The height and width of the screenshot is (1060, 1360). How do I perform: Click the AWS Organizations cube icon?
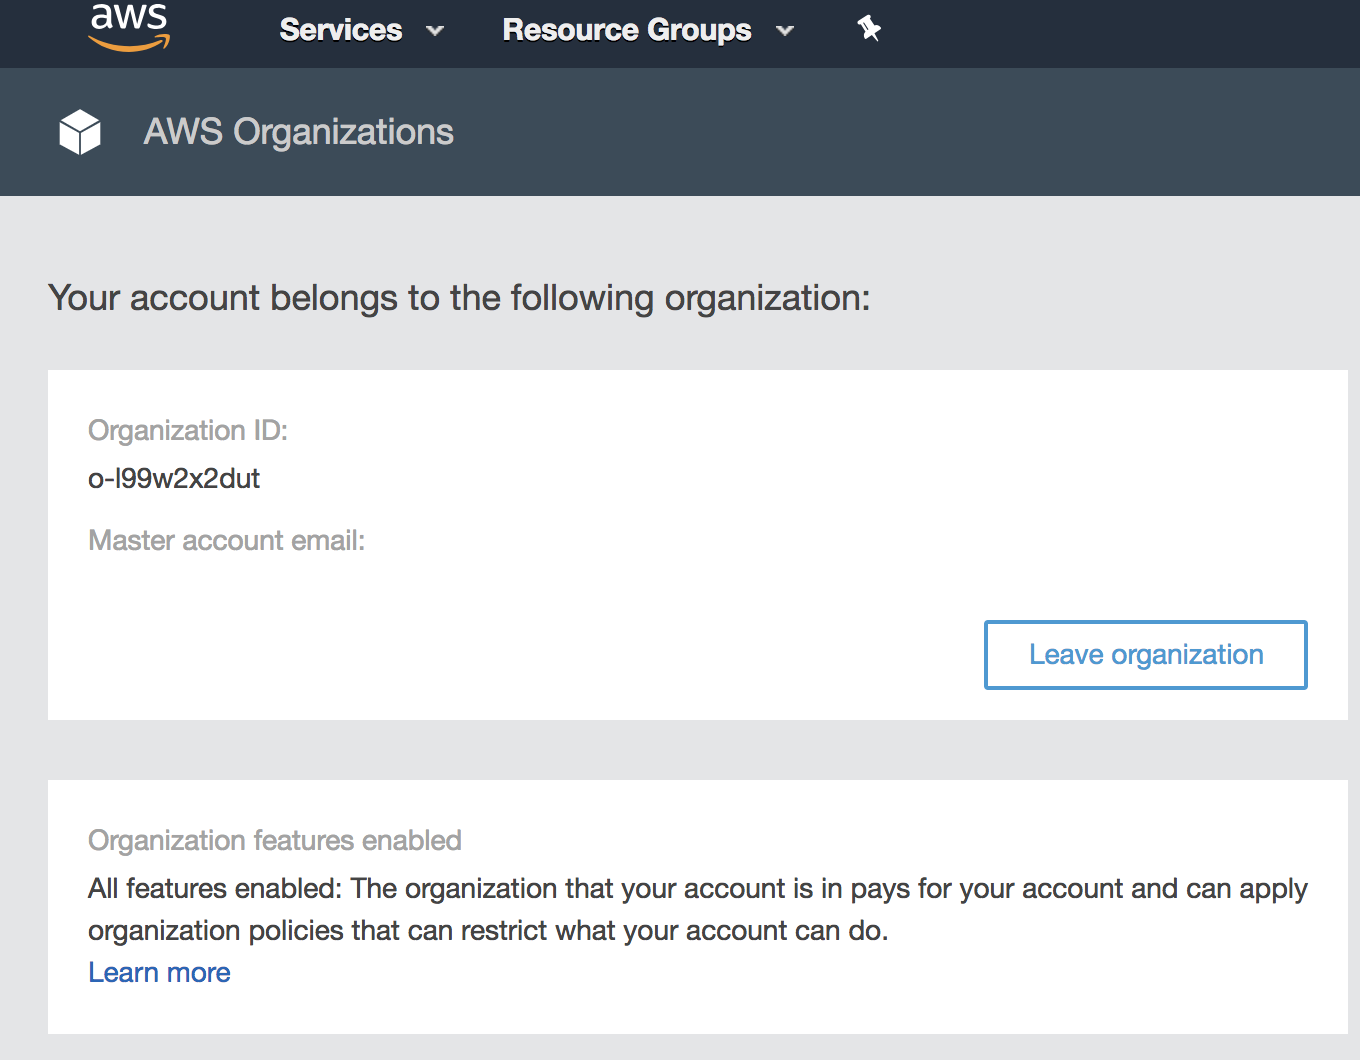coord(80,132)
